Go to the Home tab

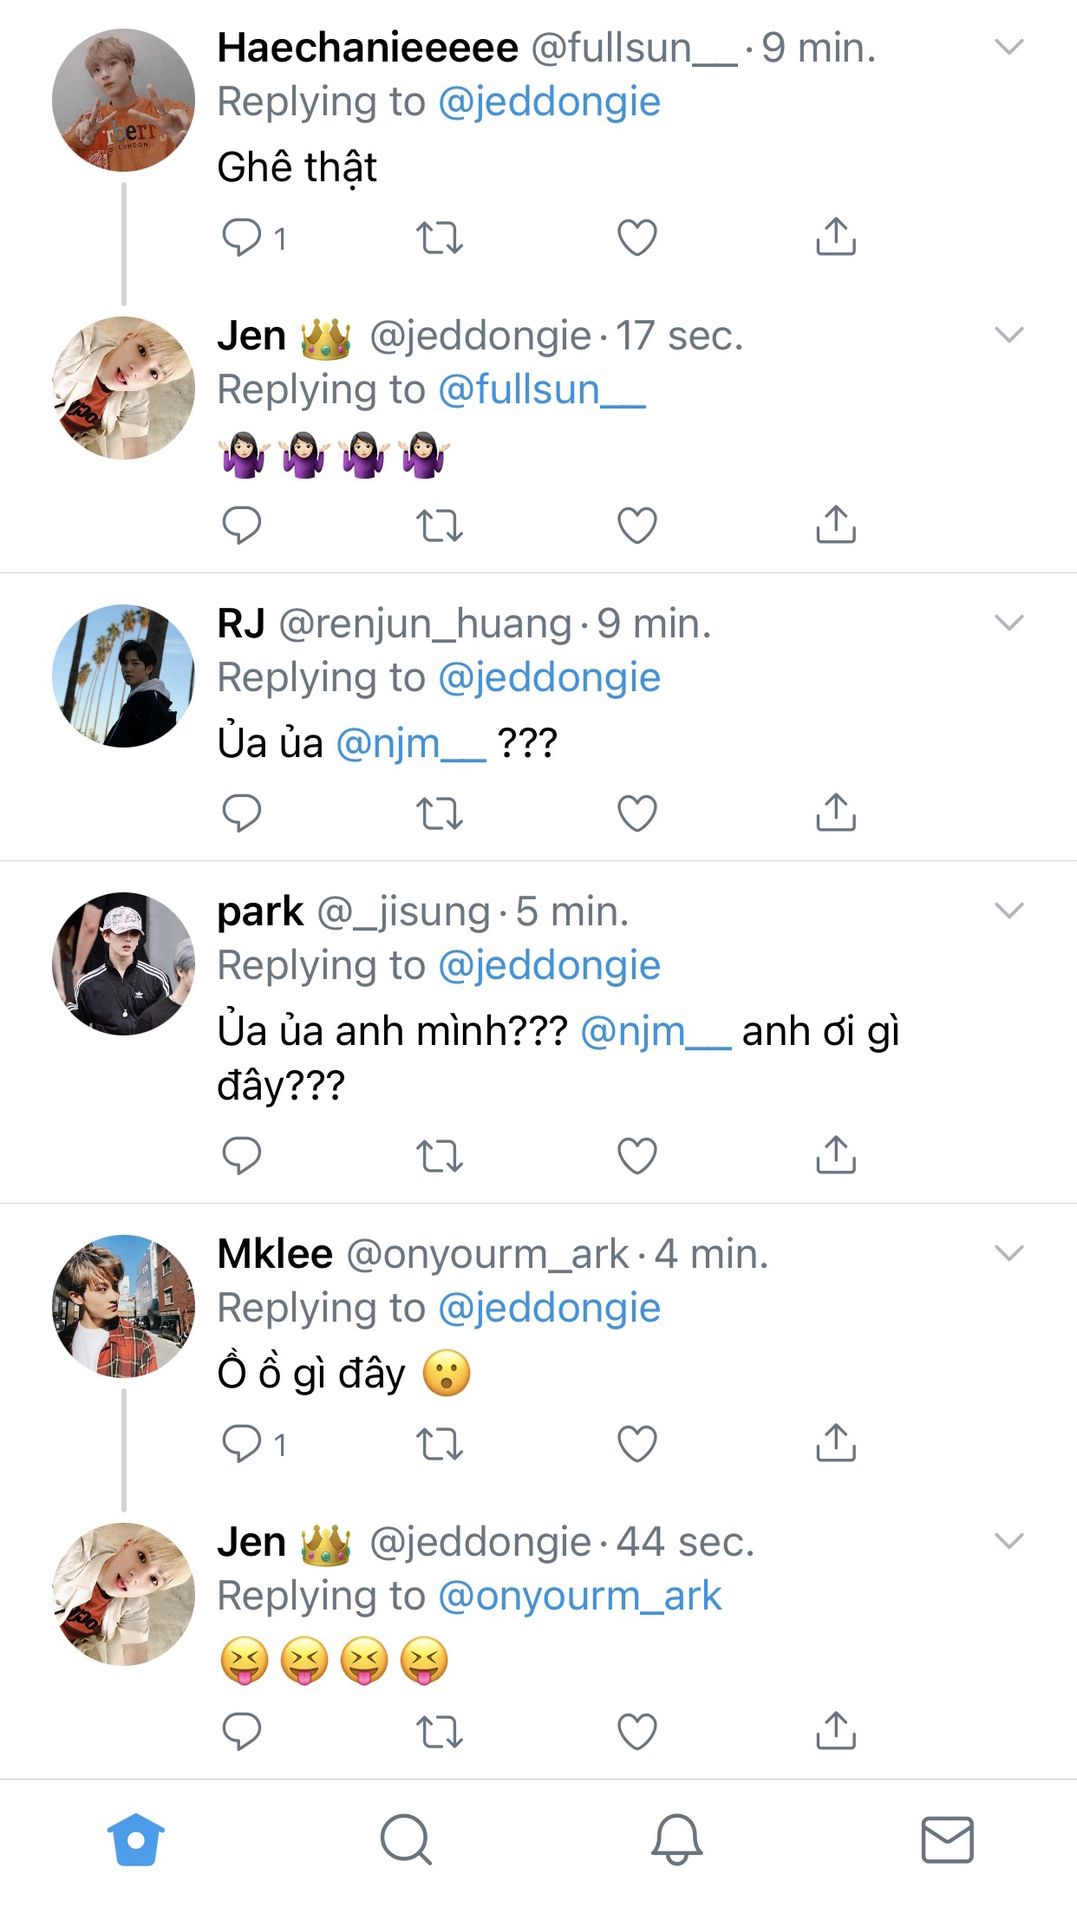136,1839
